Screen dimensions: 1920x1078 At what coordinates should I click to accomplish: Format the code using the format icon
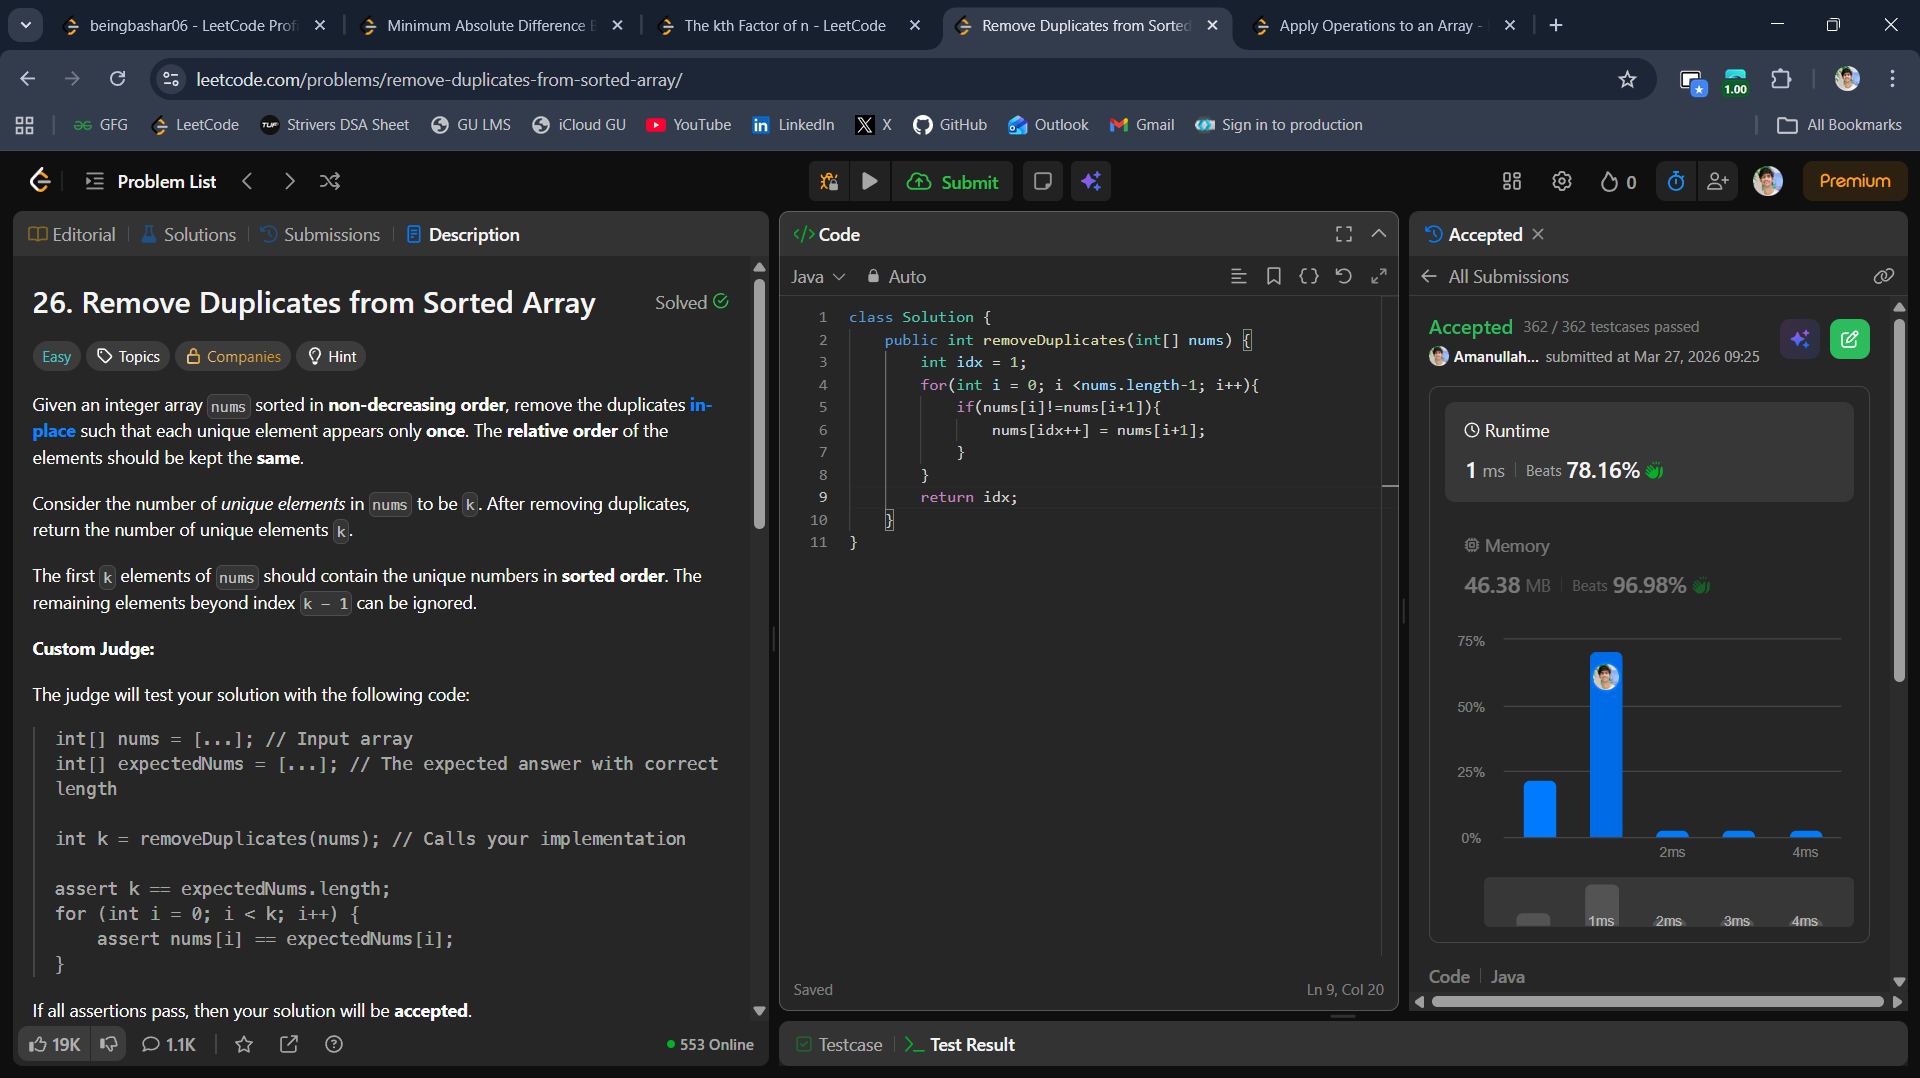1238,276
